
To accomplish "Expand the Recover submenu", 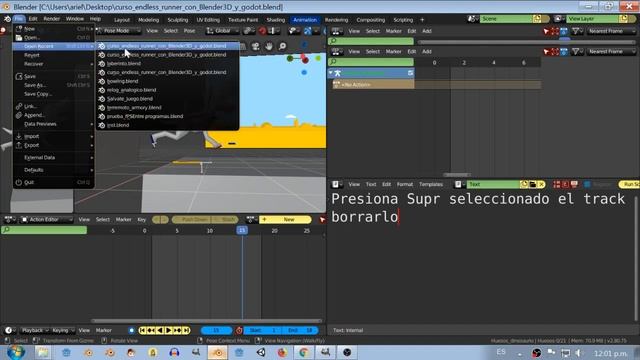I will point(53,64).
